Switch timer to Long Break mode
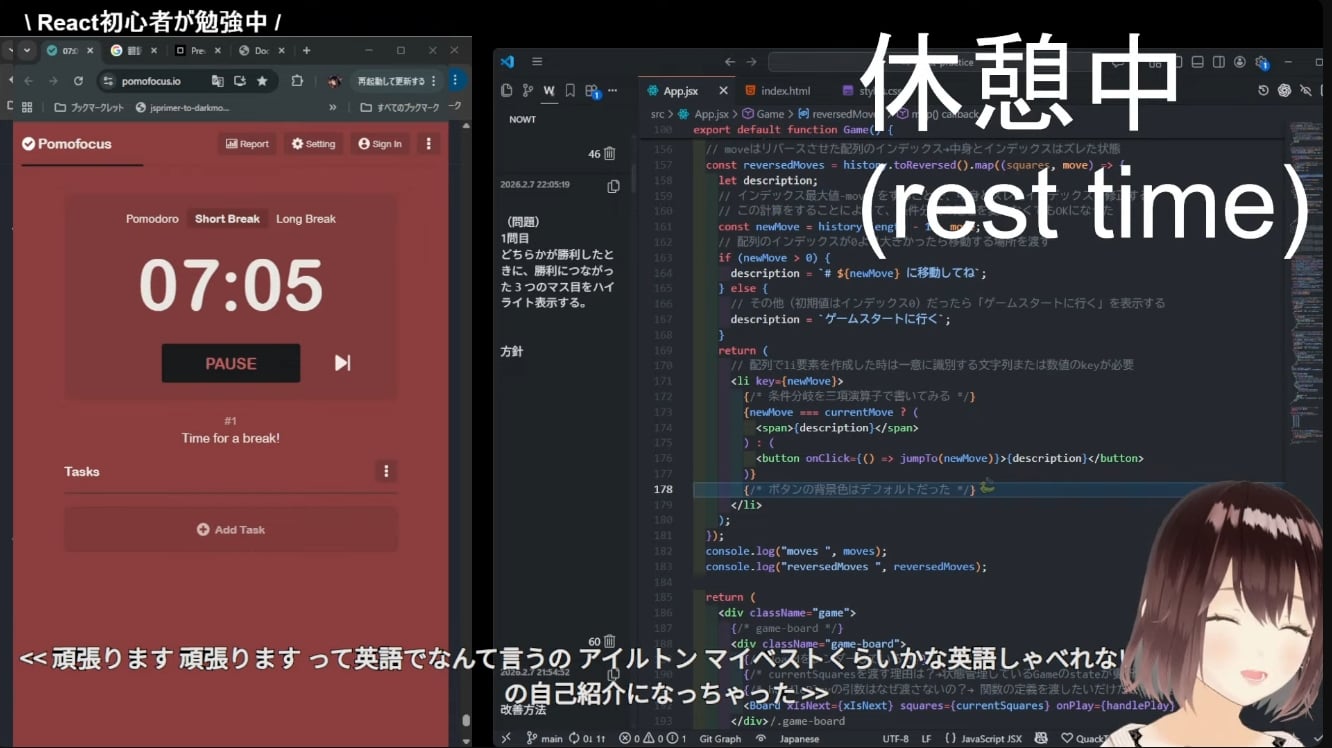This screenshot has width=1332, height=748. [x=306, y=219]
